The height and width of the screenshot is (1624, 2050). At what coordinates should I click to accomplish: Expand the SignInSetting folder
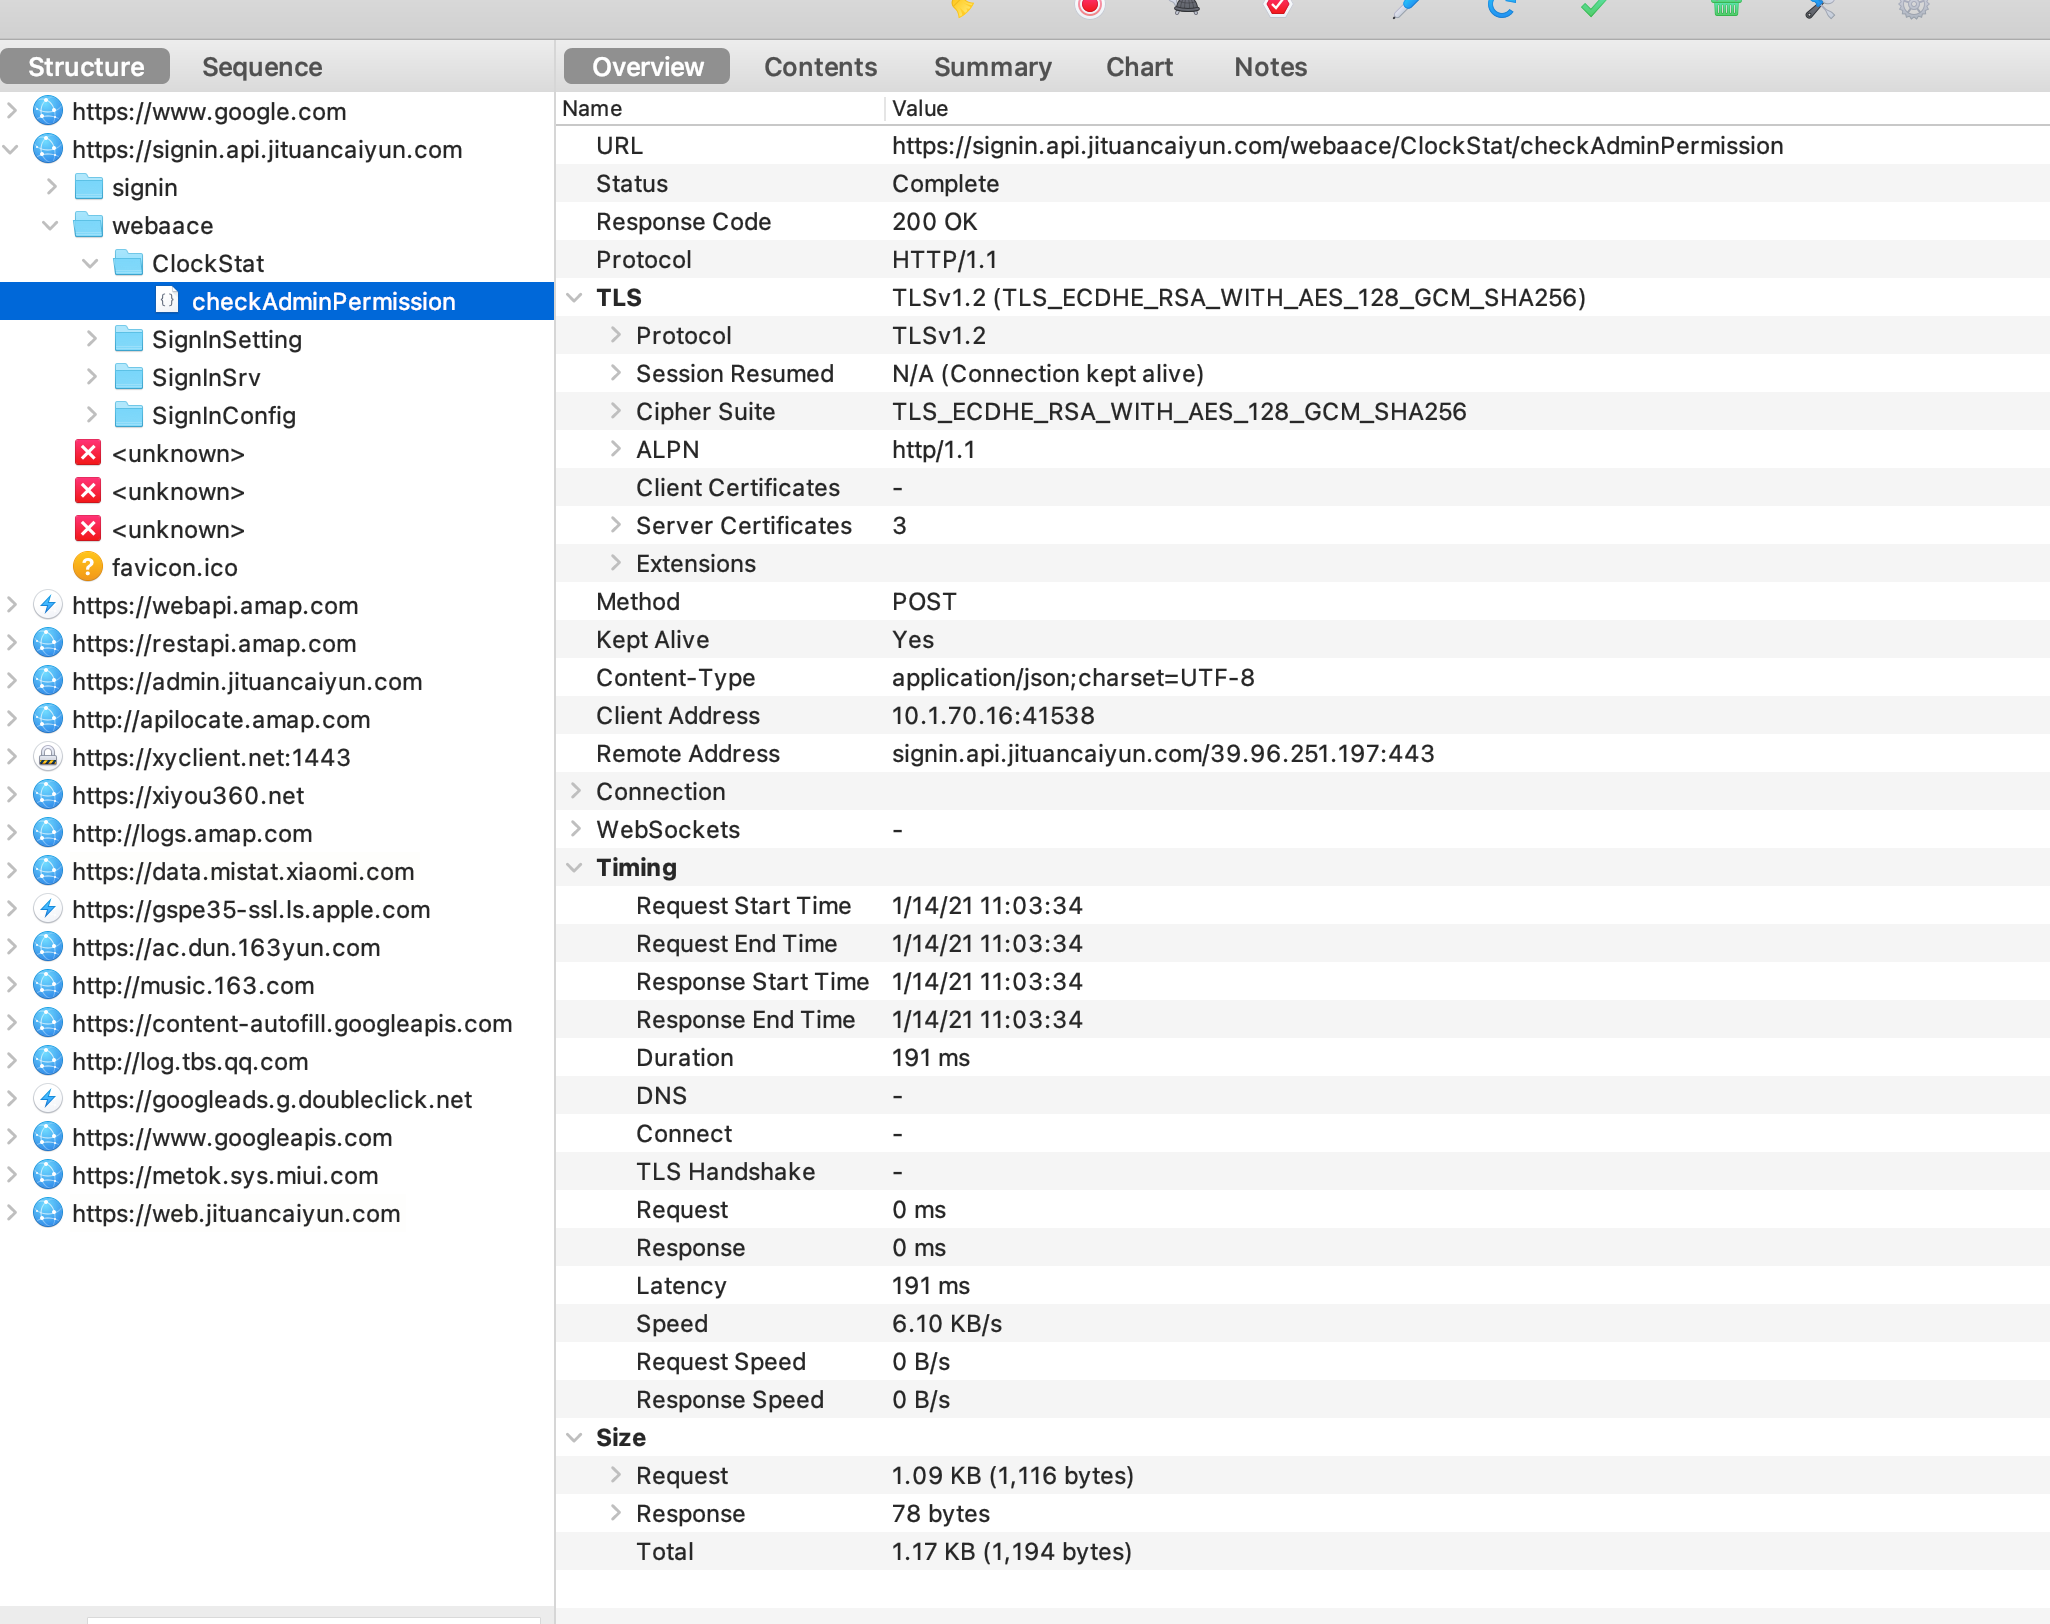(x=92, y=339)
